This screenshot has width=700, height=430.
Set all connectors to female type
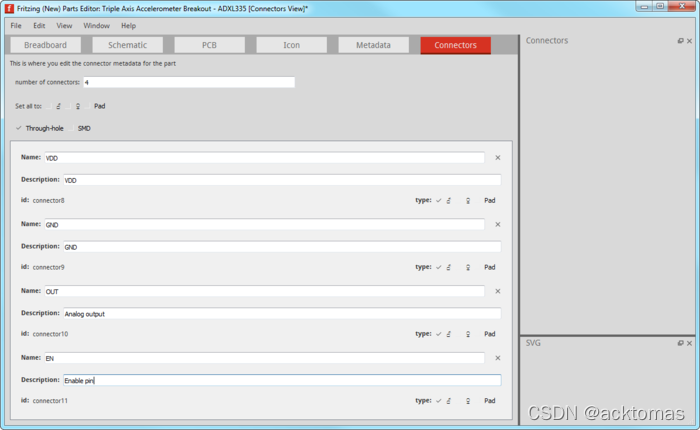74,106
